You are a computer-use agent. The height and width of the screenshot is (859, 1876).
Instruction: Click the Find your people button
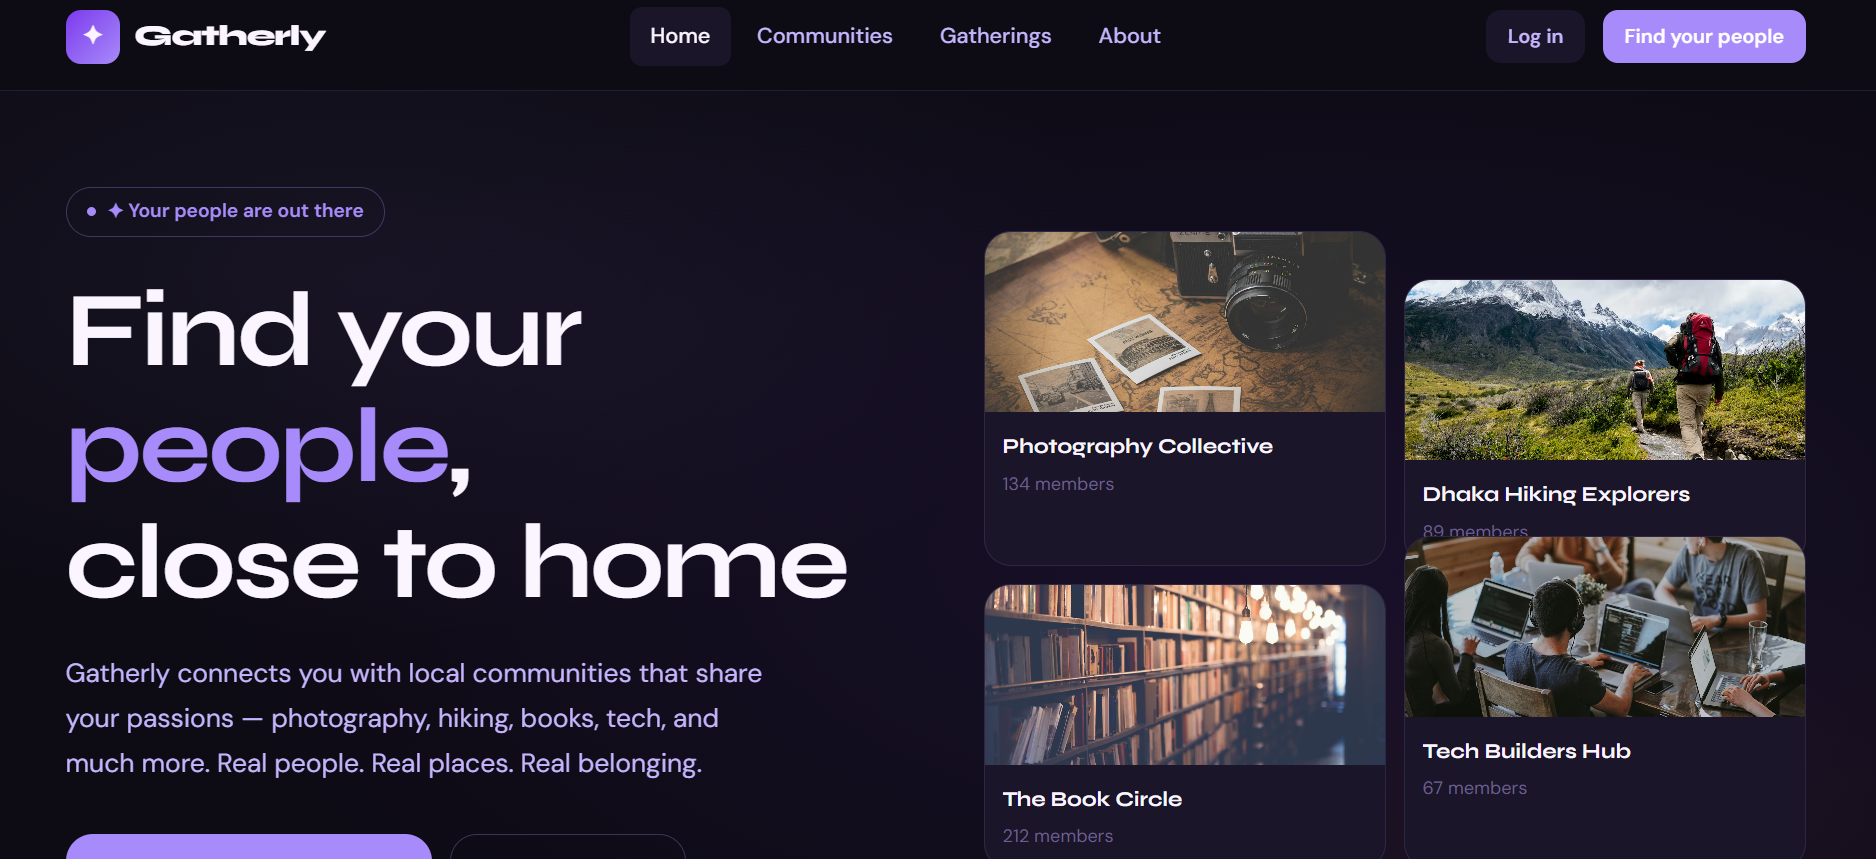(1704, 37)
